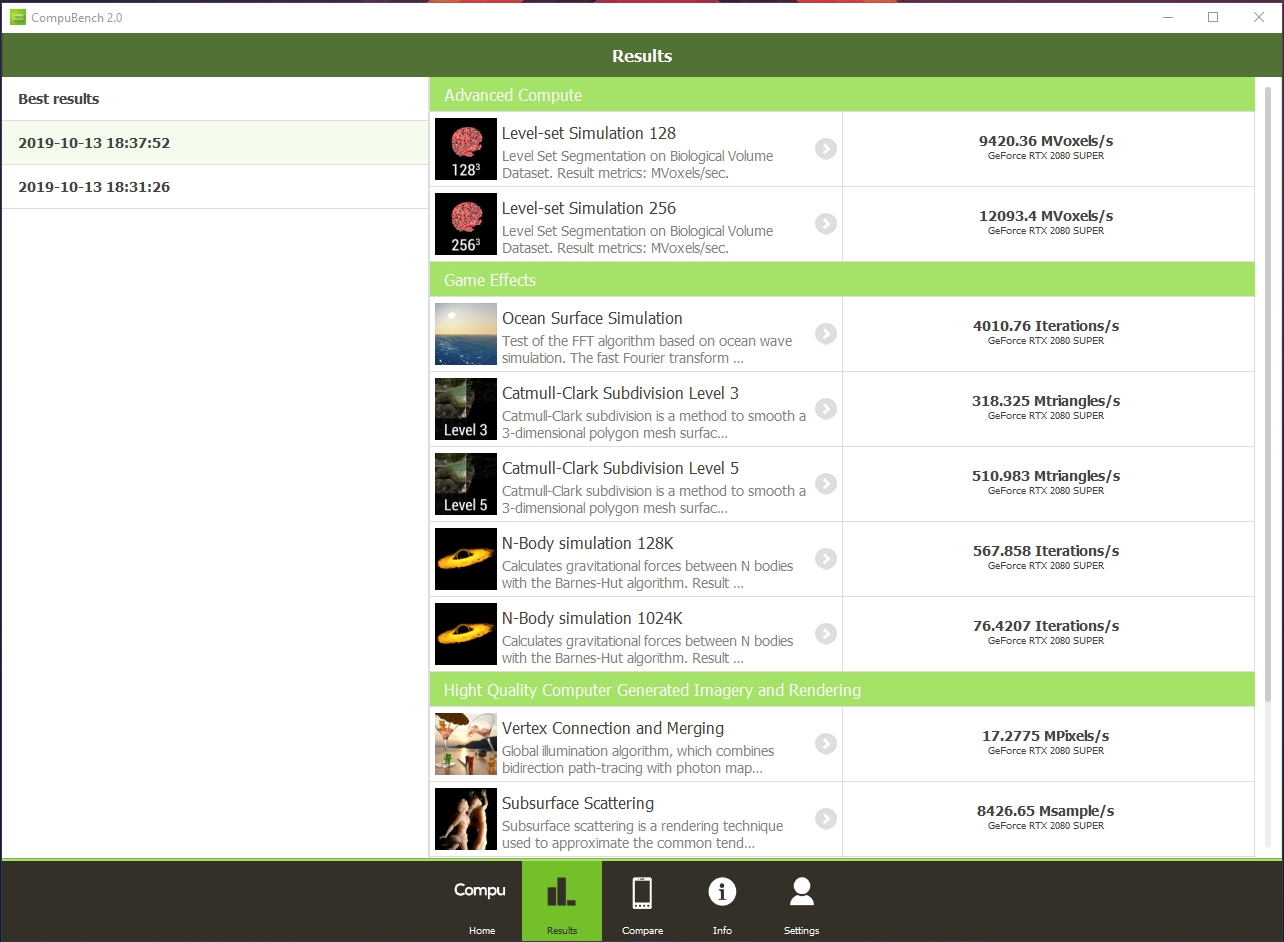
Task: Click the Ocean Surface Simulation thumbnail
Action: [x=466, y=334]
